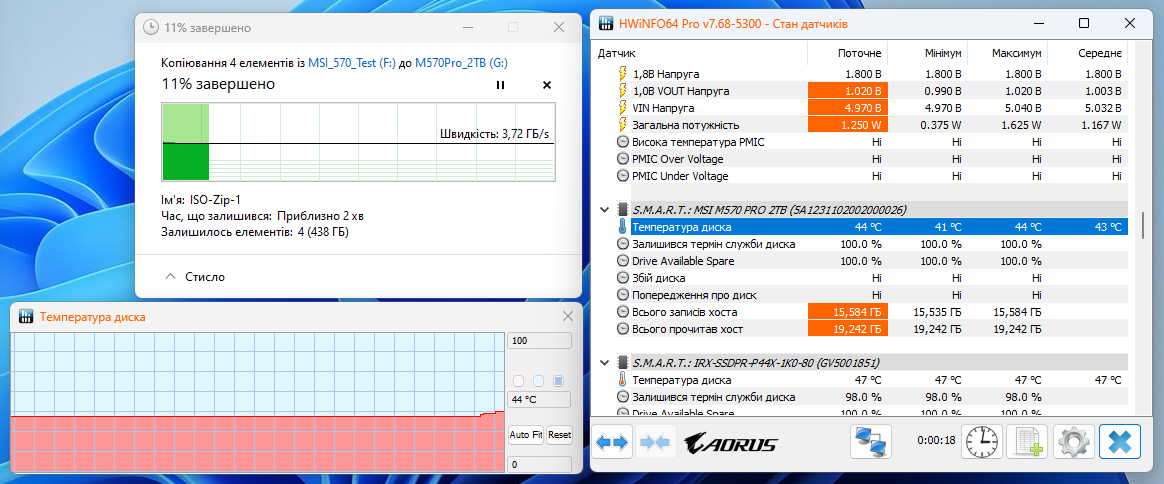Click the graph maximum value field showing 100

(539, 341)
